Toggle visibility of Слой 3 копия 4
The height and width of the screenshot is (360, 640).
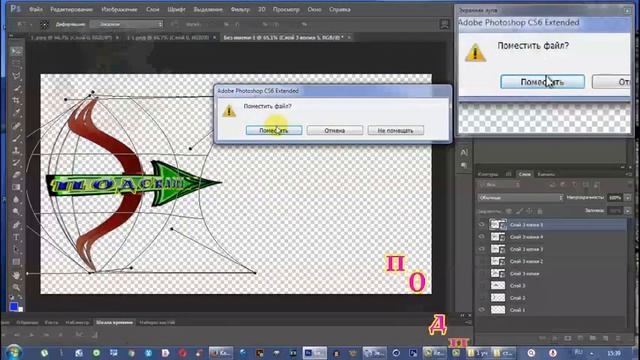click(x=482, y=237)
